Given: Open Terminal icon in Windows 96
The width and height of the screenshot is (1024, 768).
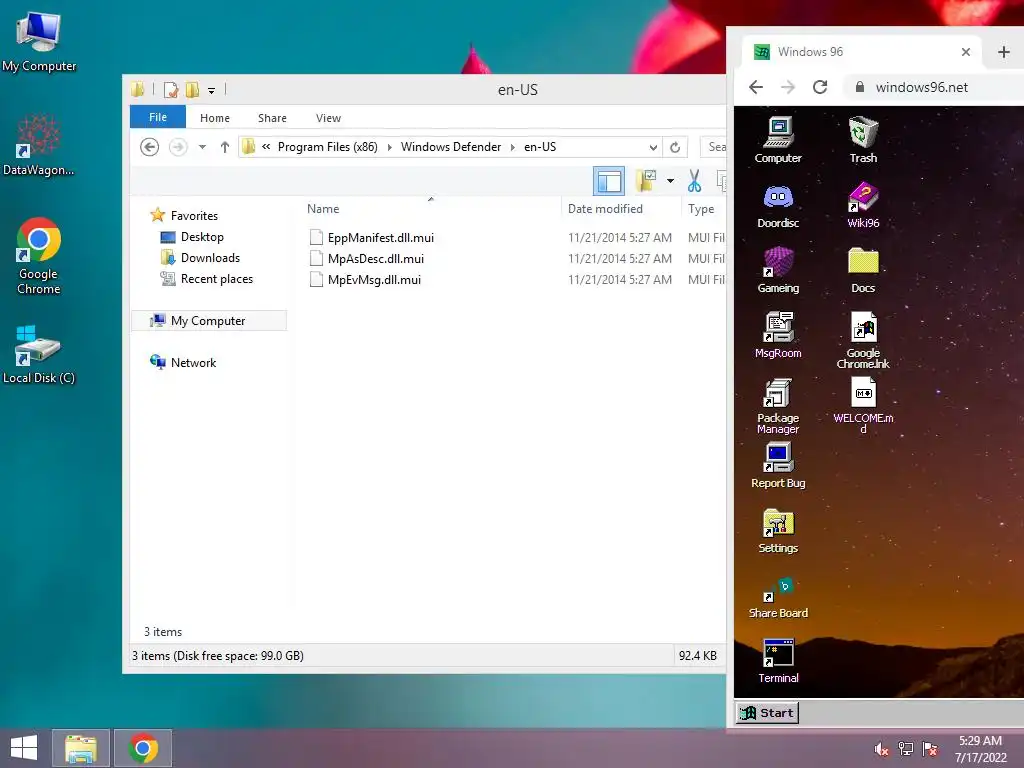Looking at the screenshot, I should tap(778, 660).
